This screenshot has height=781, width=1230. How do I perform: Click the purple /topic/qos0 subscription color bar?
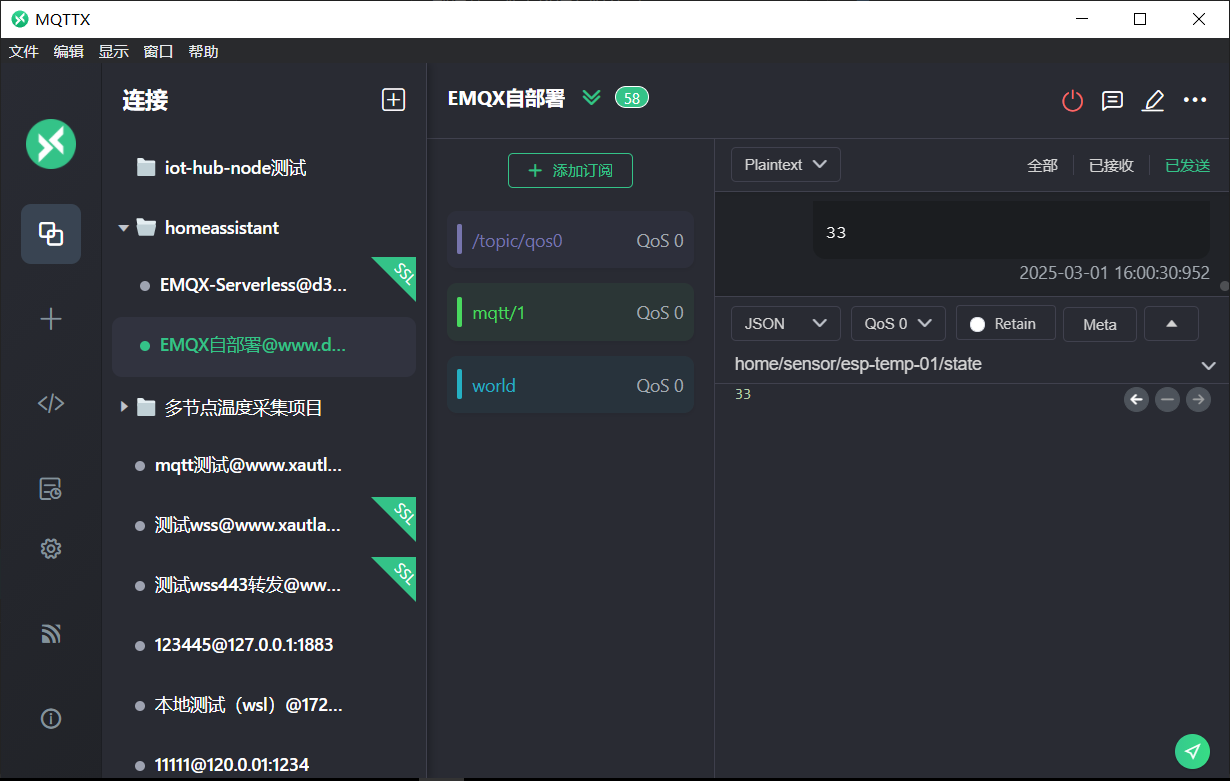(x=459, y=240)
